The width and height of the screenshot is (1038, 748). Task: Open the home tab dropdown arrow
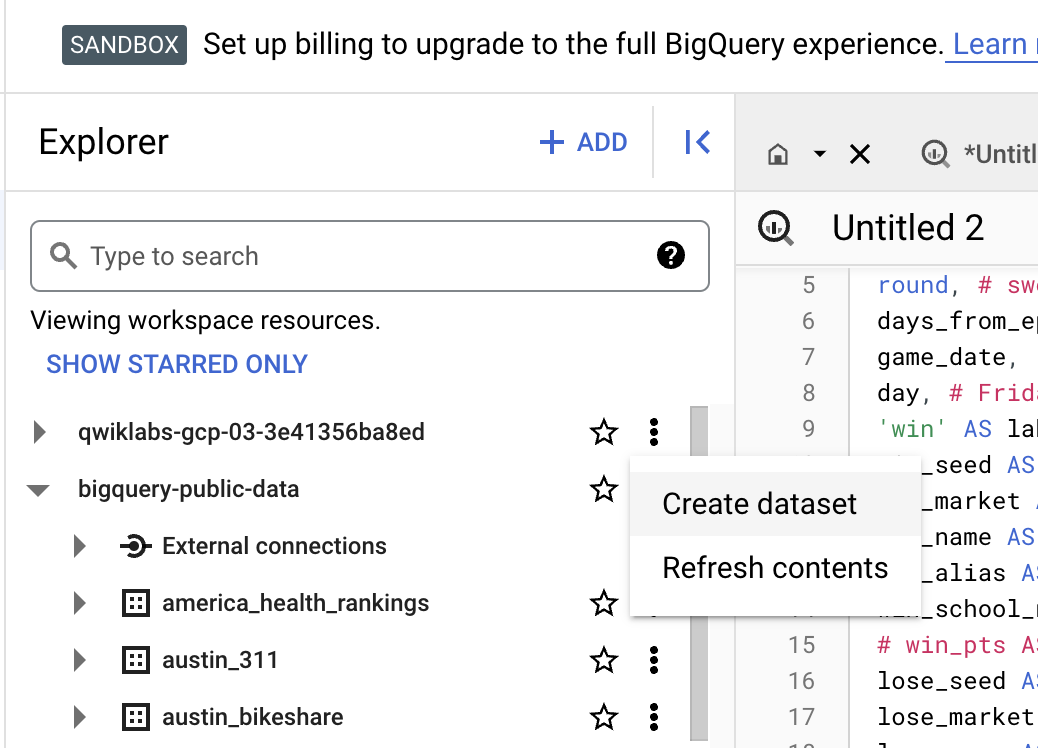820,154
